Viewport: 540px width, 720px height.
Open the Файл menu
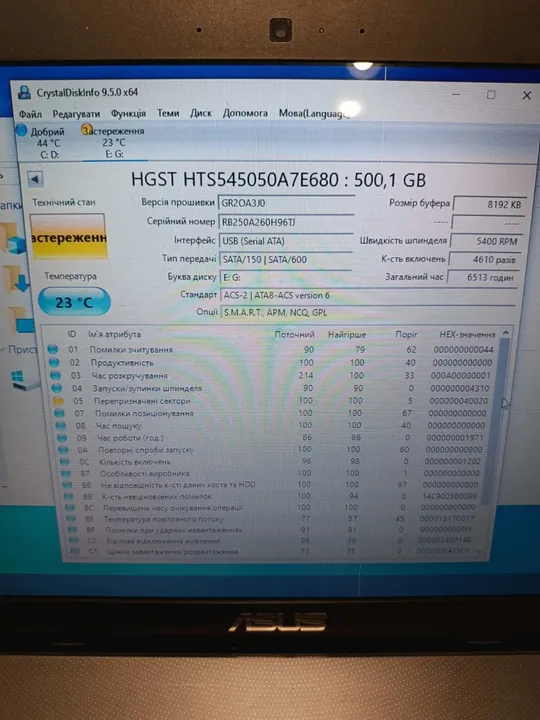click(x=30, y=113)
